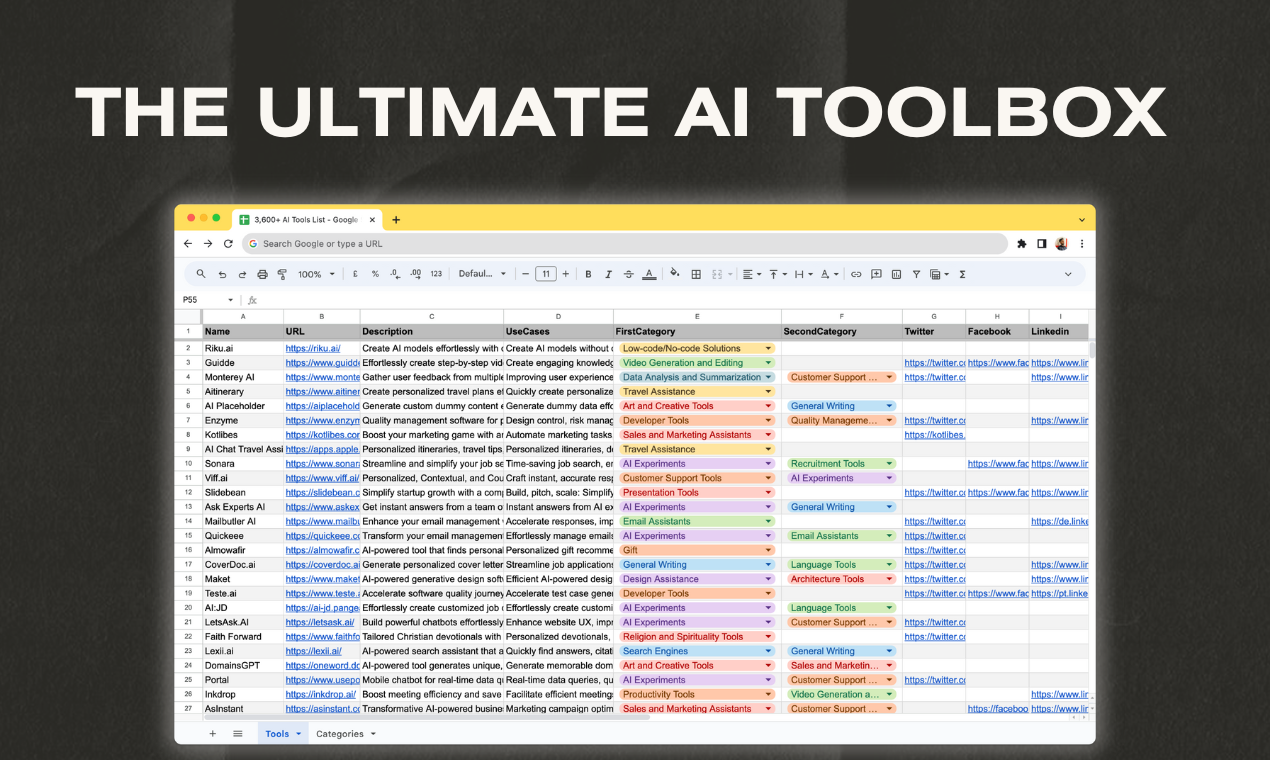The height and width of the screenshot is (760, 1270).
Task: Open the Chrome three-dot menu
Action: coord(1081,243)
